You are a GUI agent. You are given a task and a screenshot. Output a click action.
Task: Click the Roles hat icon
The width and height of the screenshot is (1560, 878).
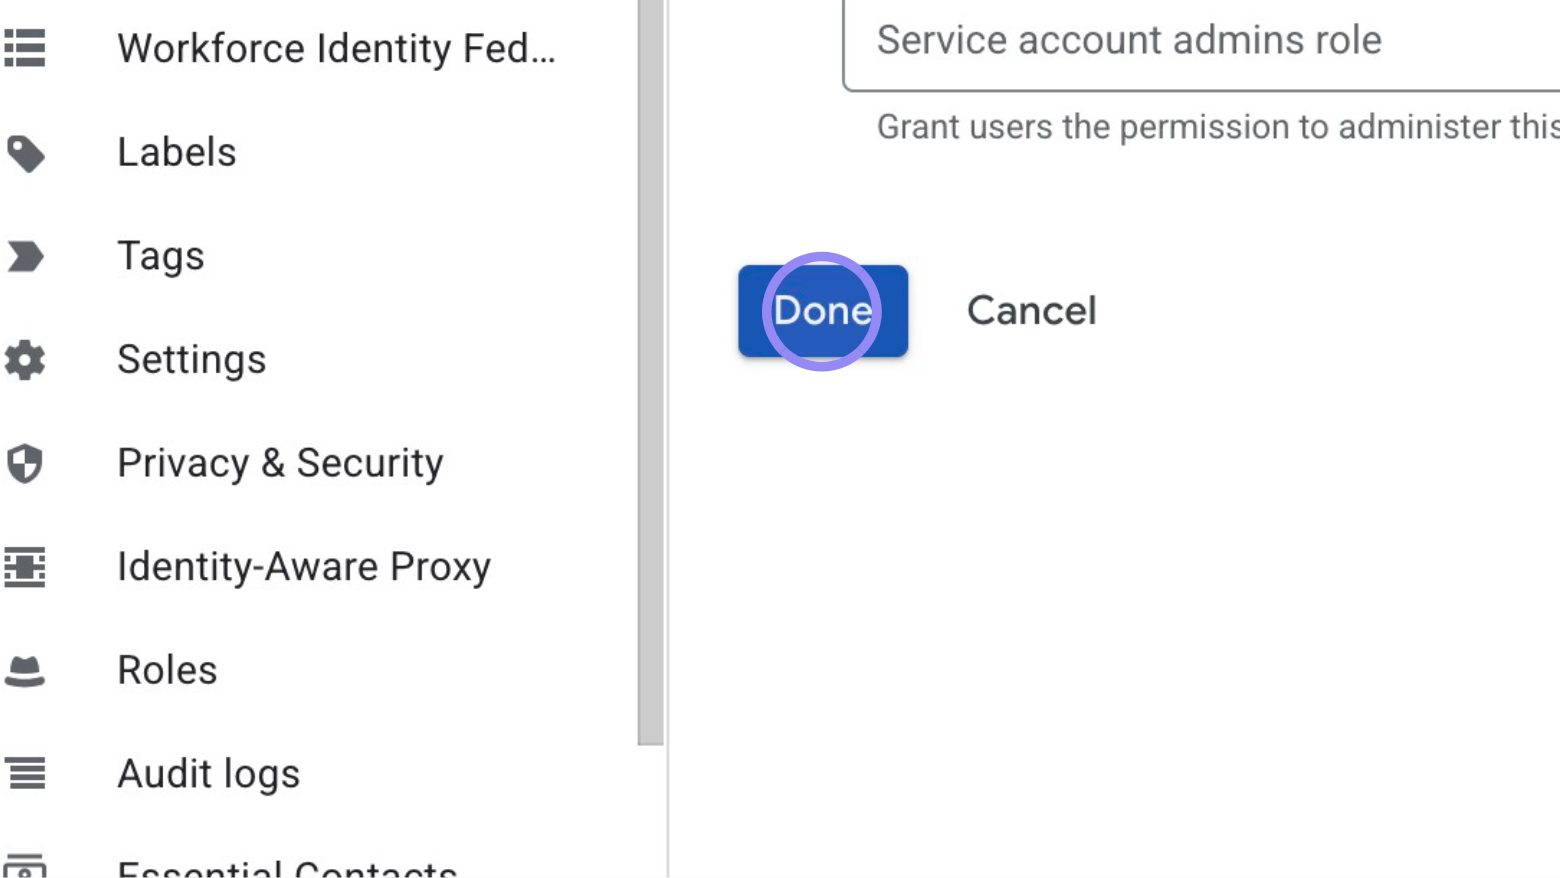(x=25, y=669)
